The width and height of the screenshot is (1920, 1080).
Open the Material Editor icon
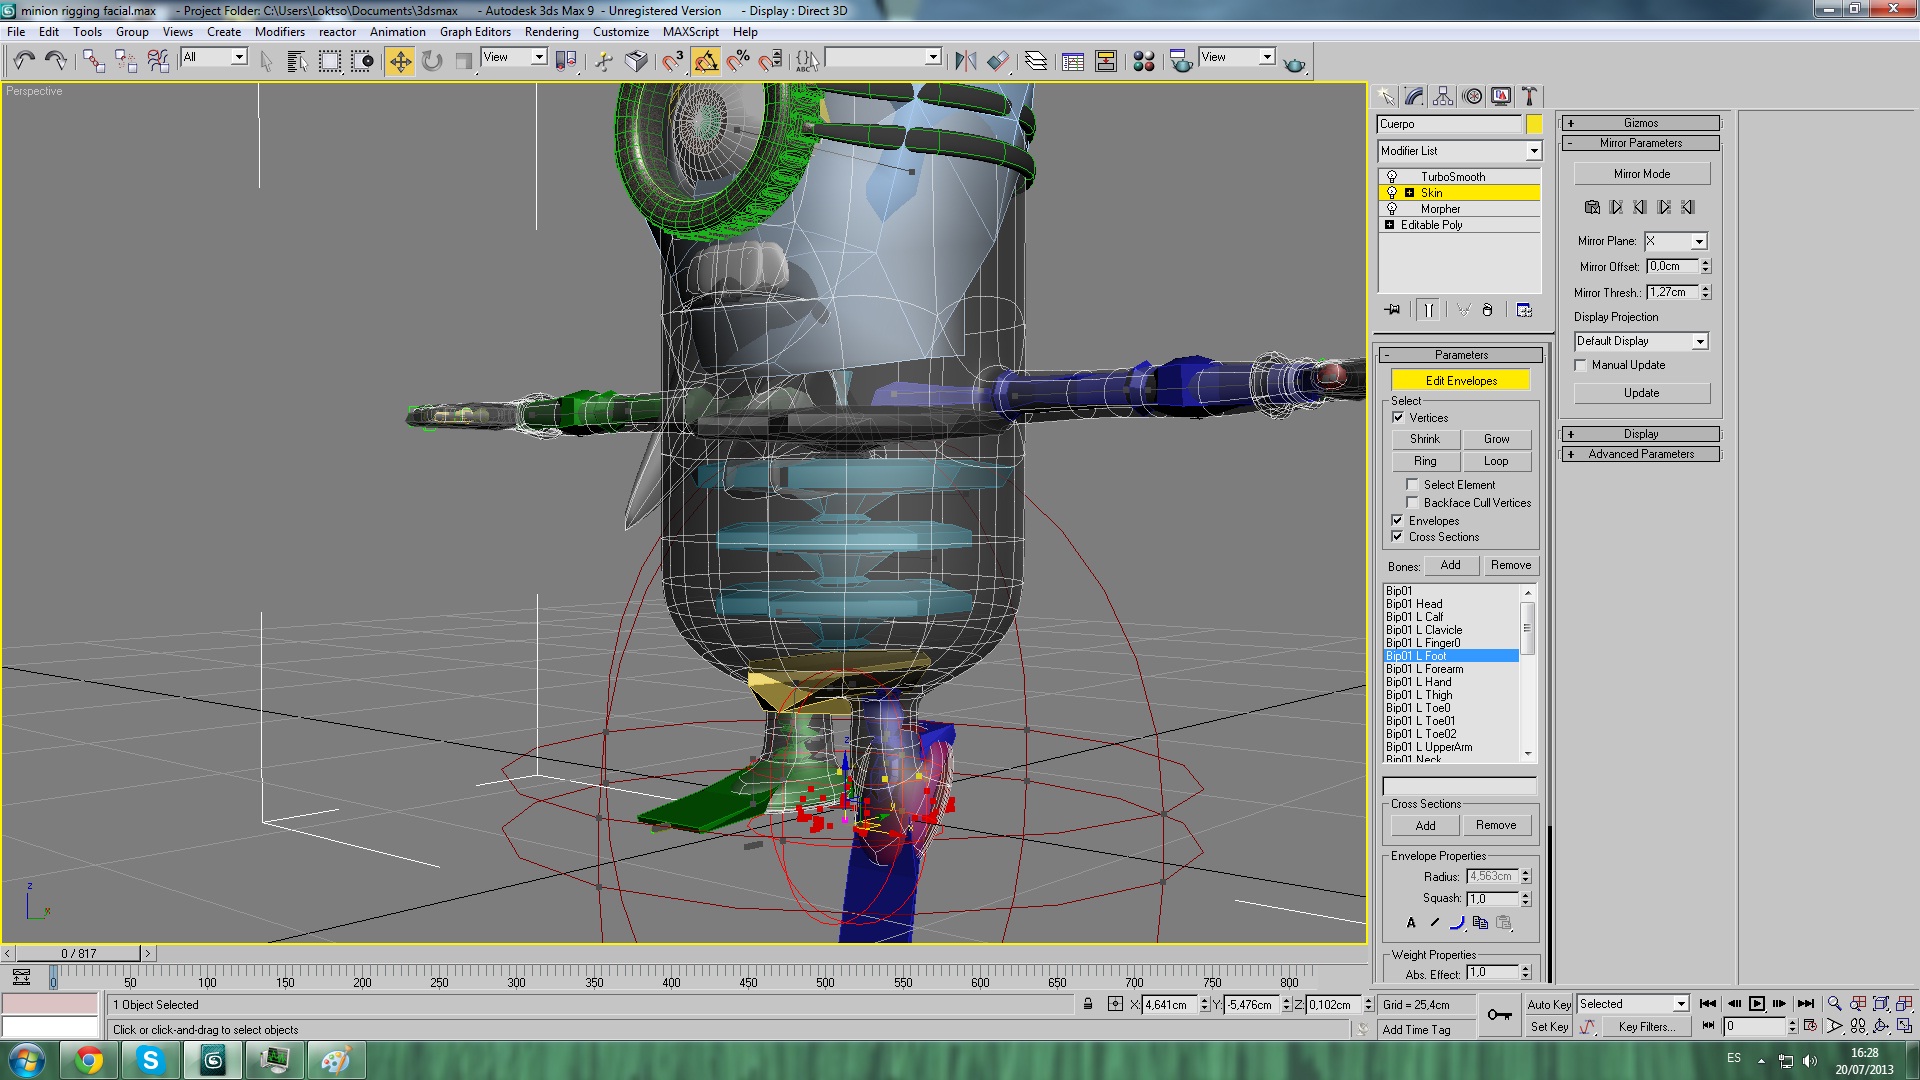coord(1144,62)
